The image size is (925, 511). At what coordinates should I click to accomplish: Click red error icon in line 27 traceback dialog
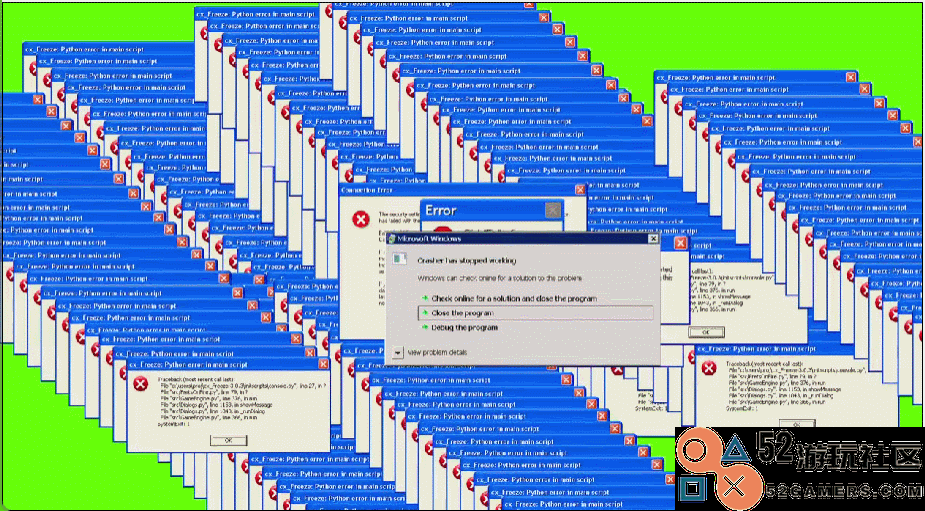140,384
